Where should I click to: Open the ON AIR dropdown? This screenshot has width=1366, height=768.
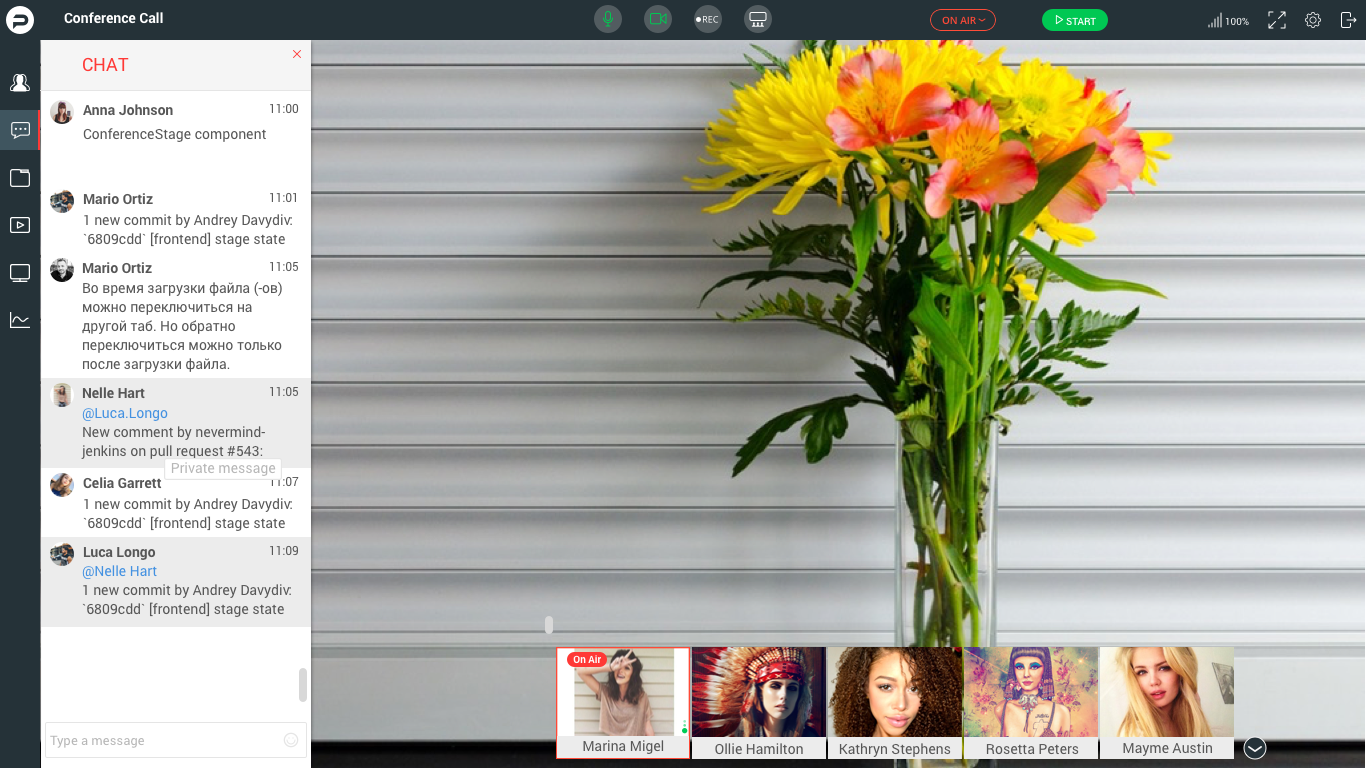(x=963, y=20)
